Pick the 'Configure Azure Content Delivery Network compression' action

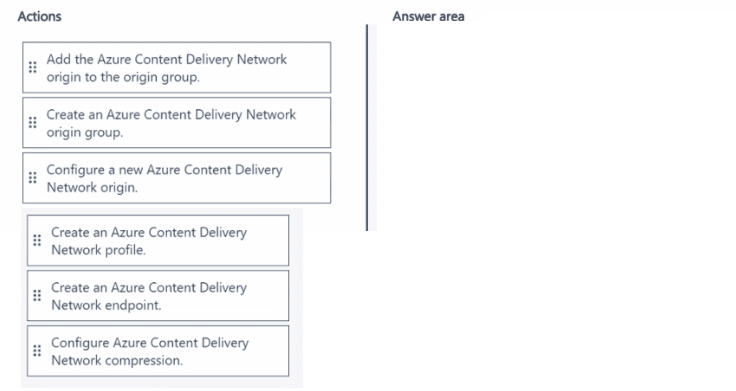tap(158, 351)
